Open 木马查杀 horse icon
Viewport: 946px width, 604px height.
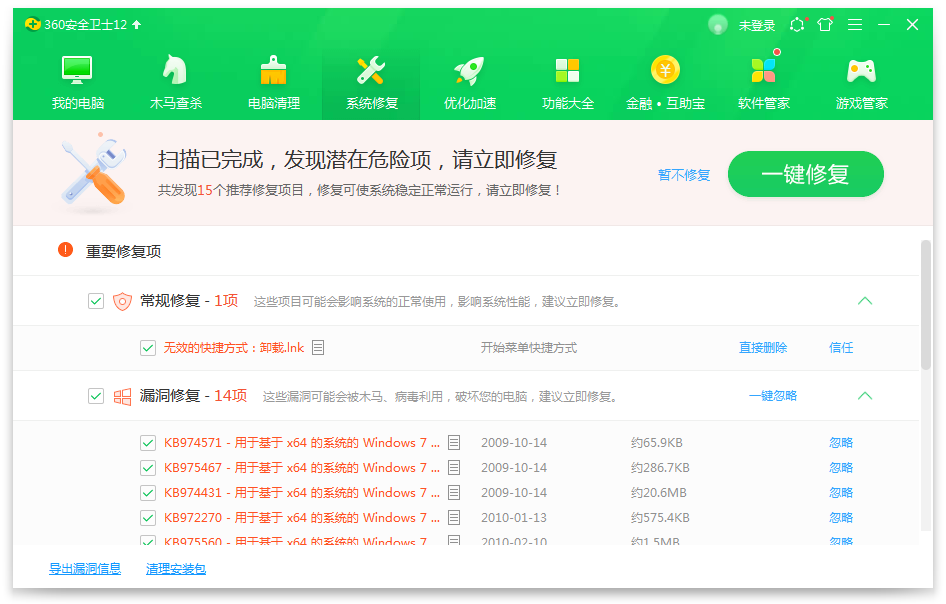tap(175, 70)
